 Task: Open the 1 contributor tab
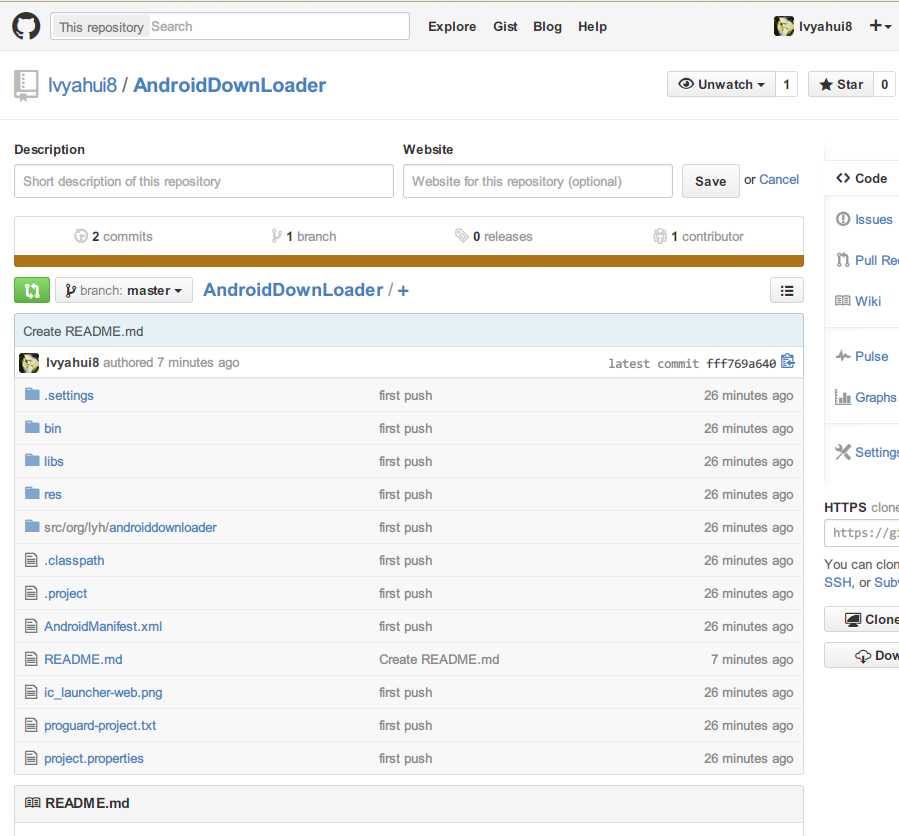click(698, 236)
